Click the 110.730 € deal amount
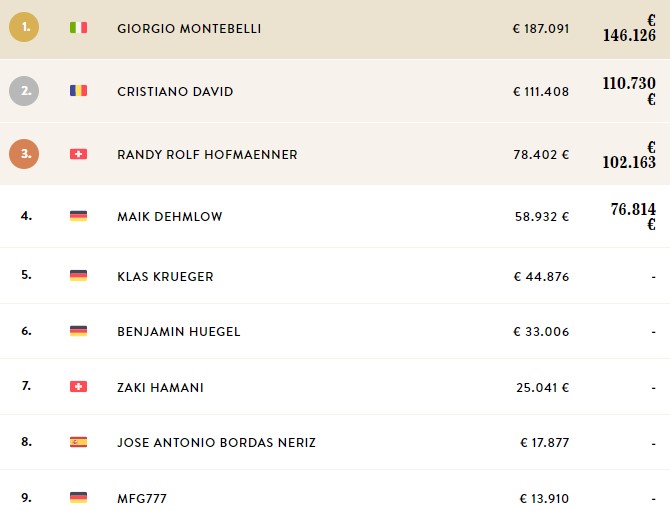The width and height of the screenshot is (670, 511). coord(629,91)
